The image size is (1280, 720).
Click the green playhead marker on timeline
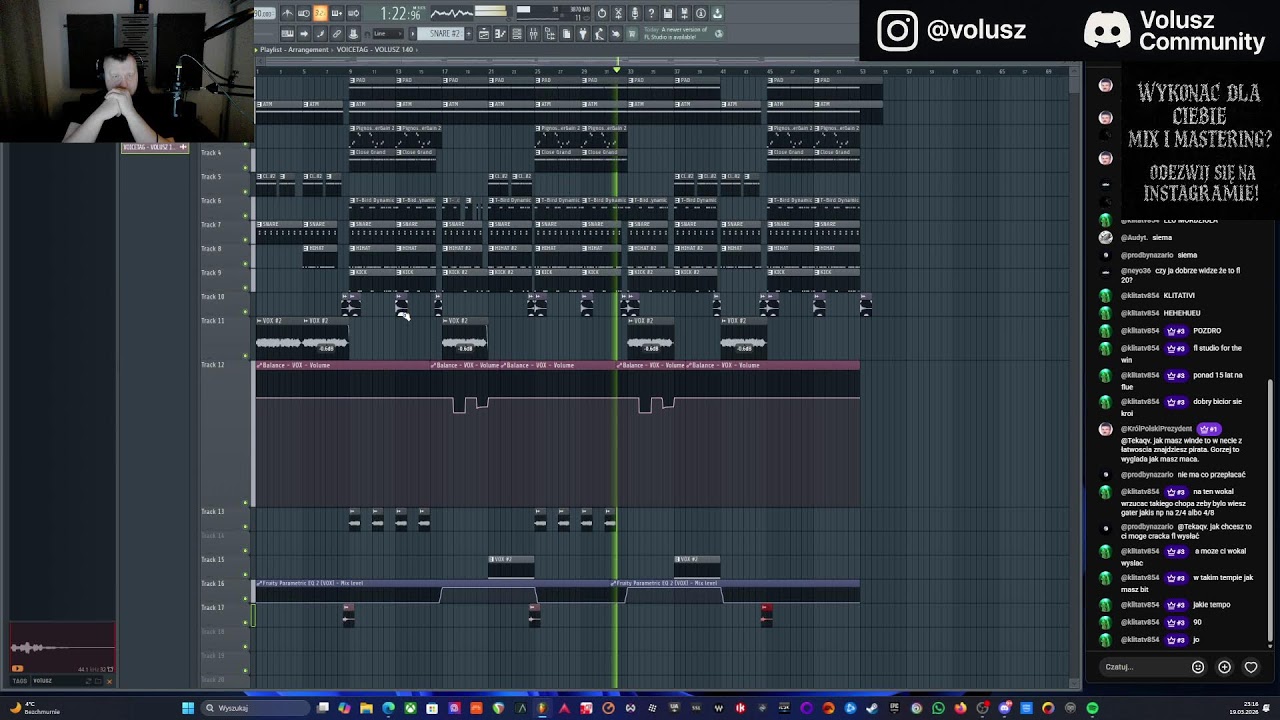point(617,69)
